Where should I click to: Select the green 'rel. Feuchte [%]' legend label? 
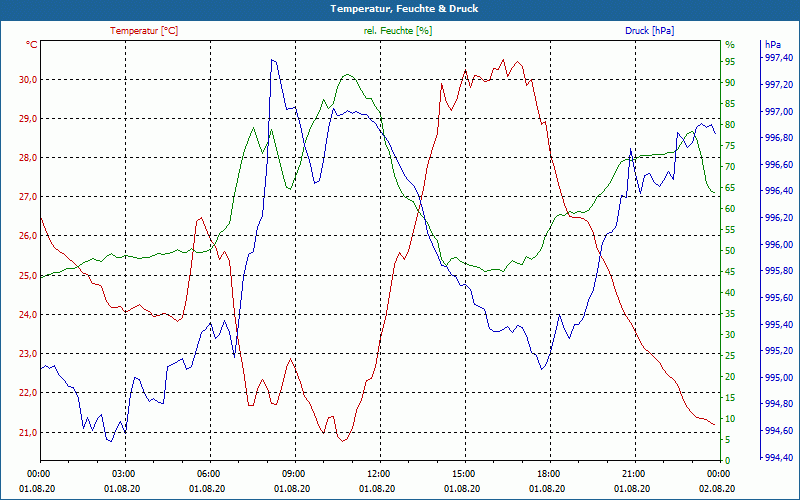point(397,31)
